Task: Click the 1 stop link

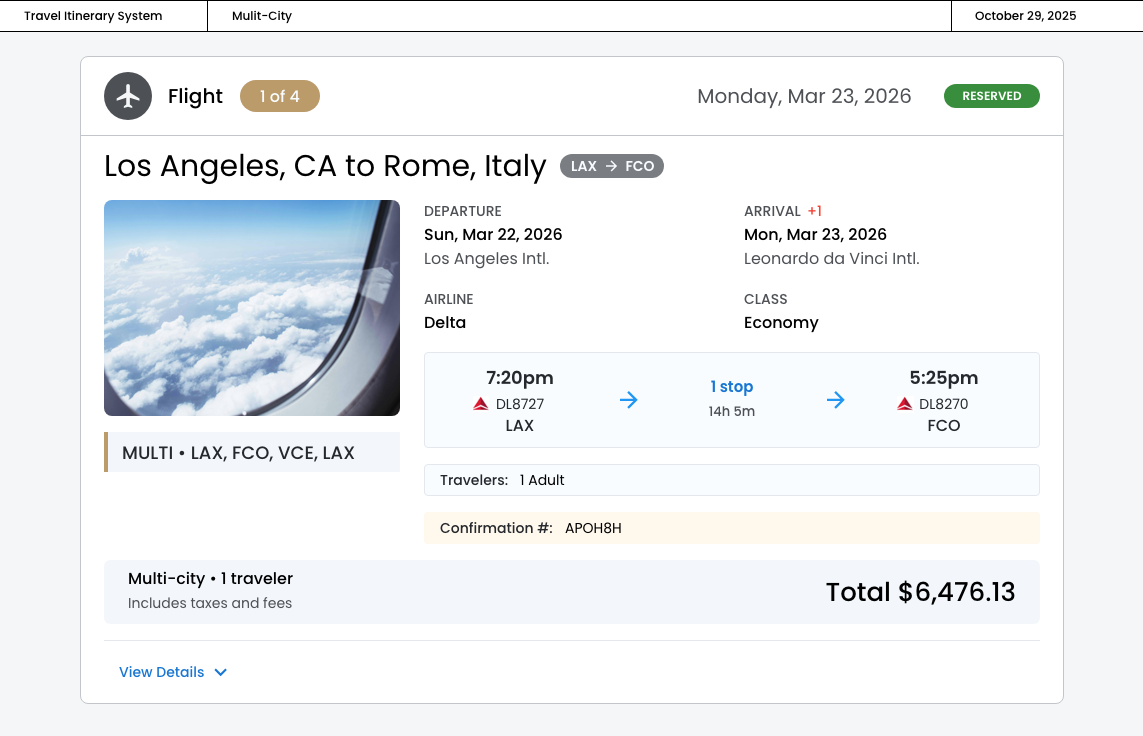Action: [732, 387]
